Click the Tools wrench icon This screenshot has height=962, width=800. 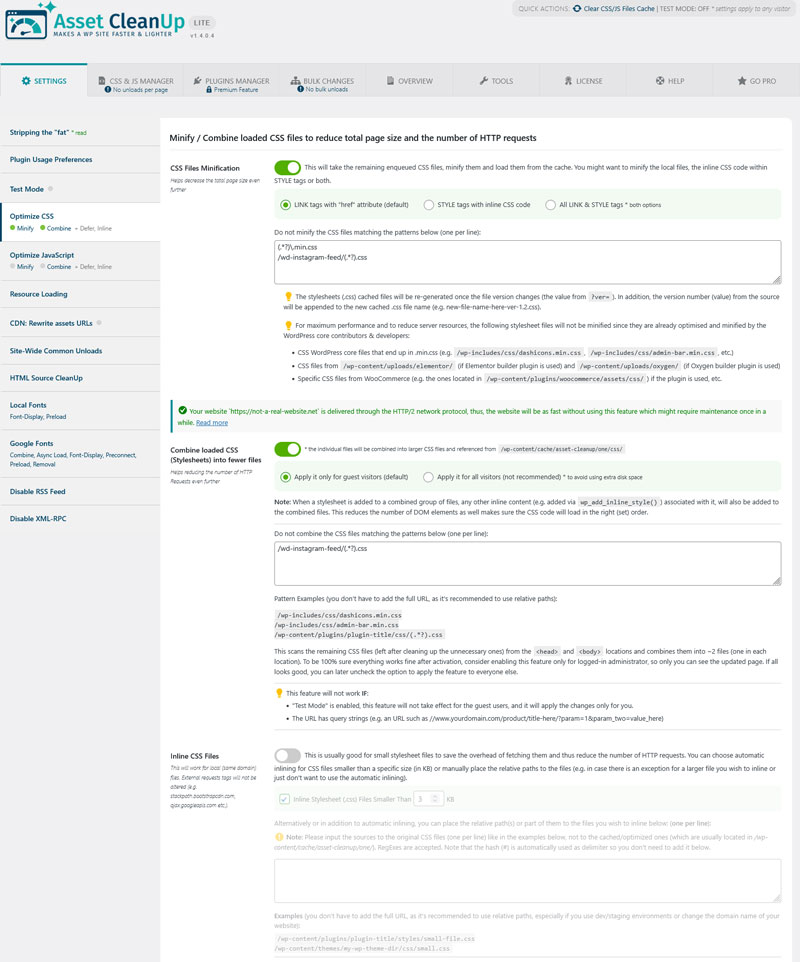[x=484, y=81]
